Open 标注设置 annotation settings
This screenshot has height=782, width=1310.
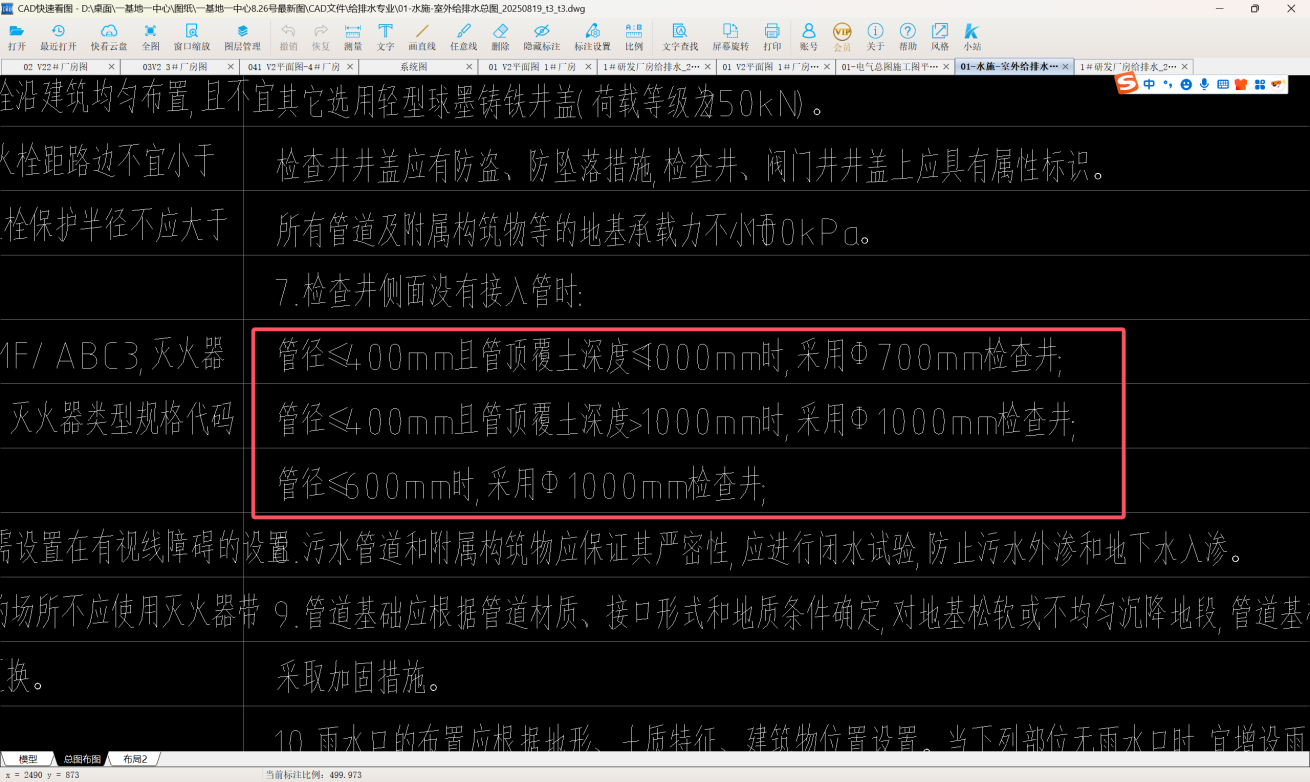(x=592, y=37)
